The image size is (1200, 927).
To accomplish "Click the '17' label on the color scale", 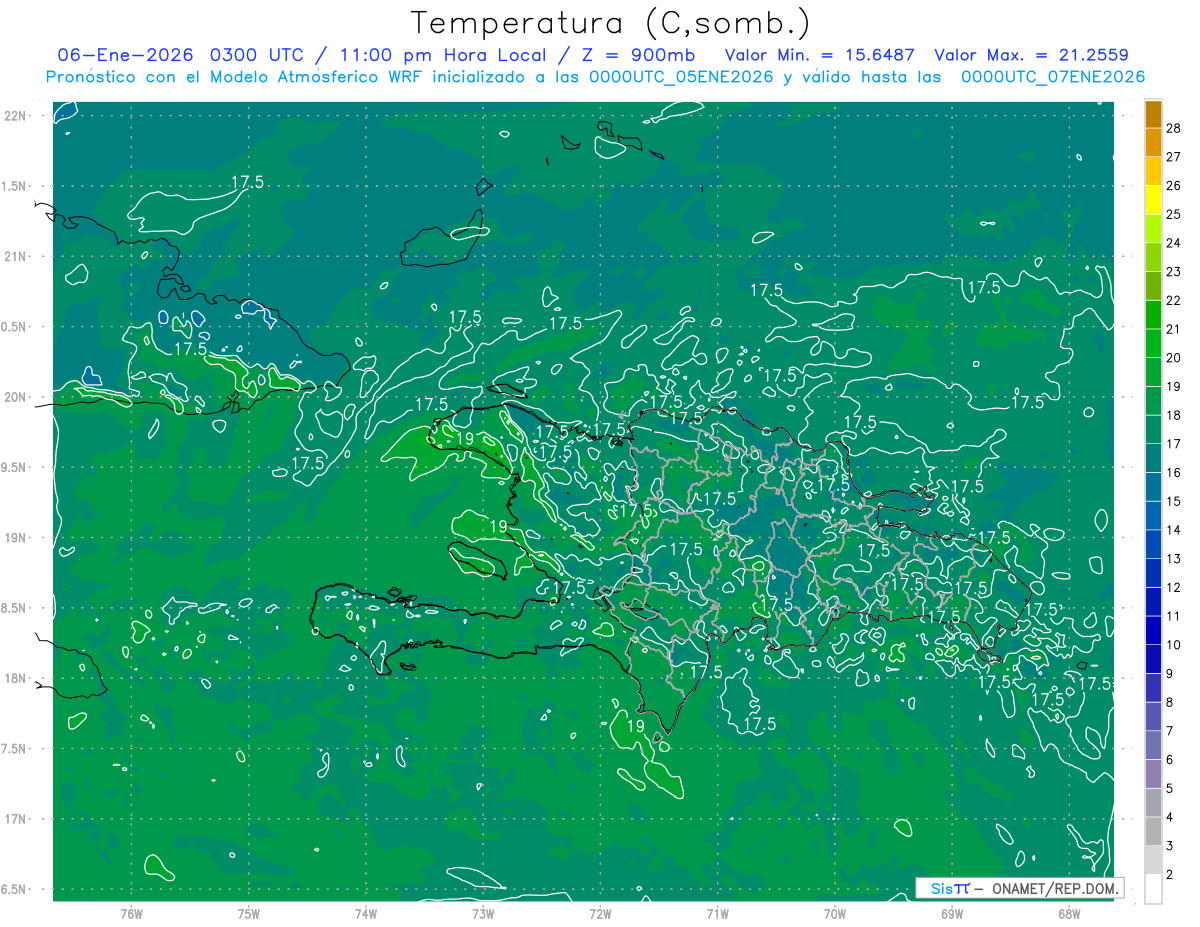I will [x=1174, y=444].
